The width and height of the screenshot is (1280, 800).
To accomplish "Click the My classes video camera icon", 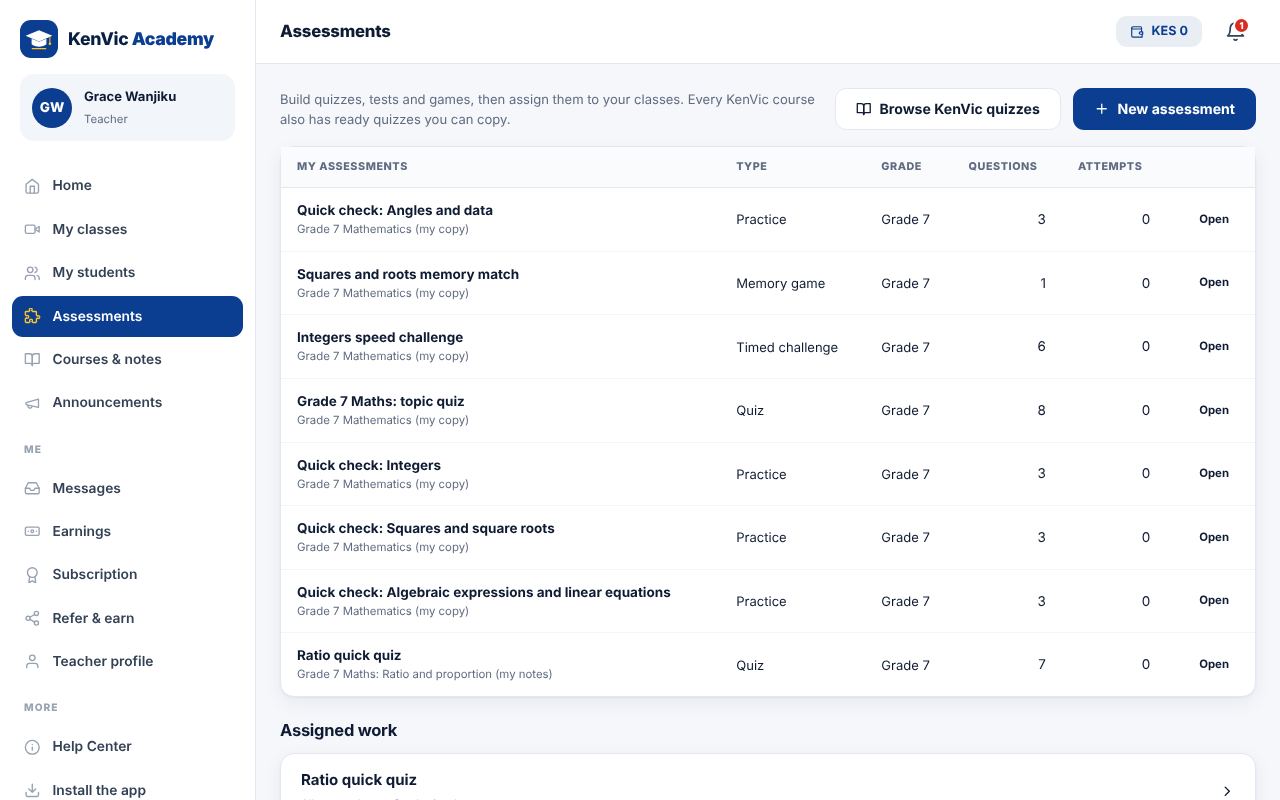I will (32, 229).
